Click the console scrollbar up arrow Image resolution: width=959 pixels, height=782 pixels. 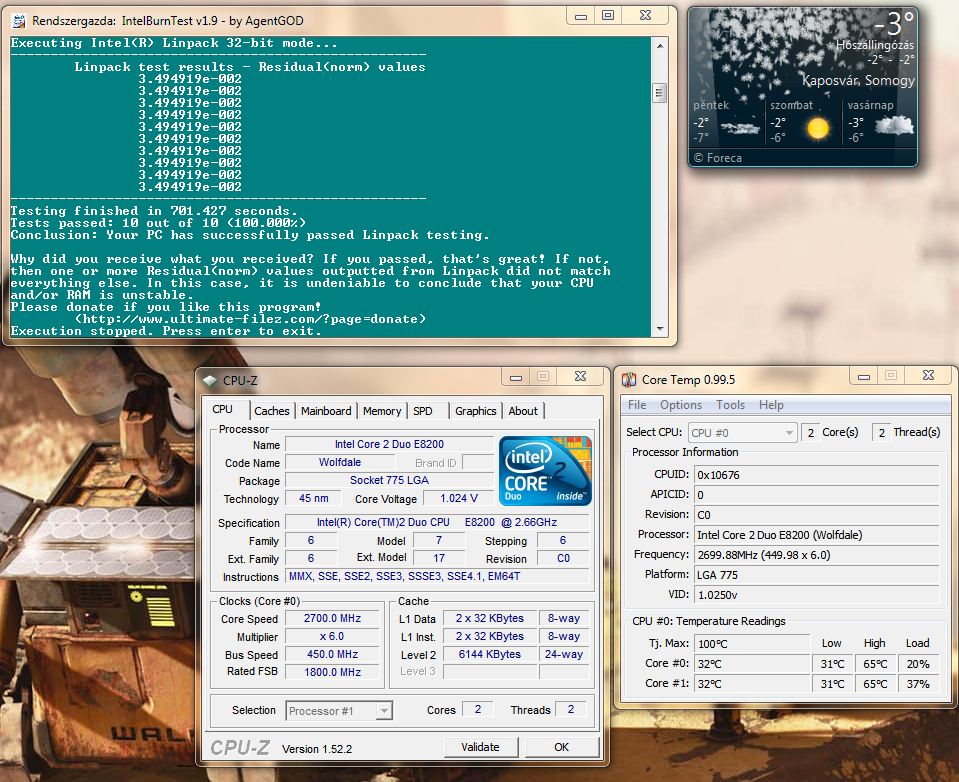(x=659, y=46)
